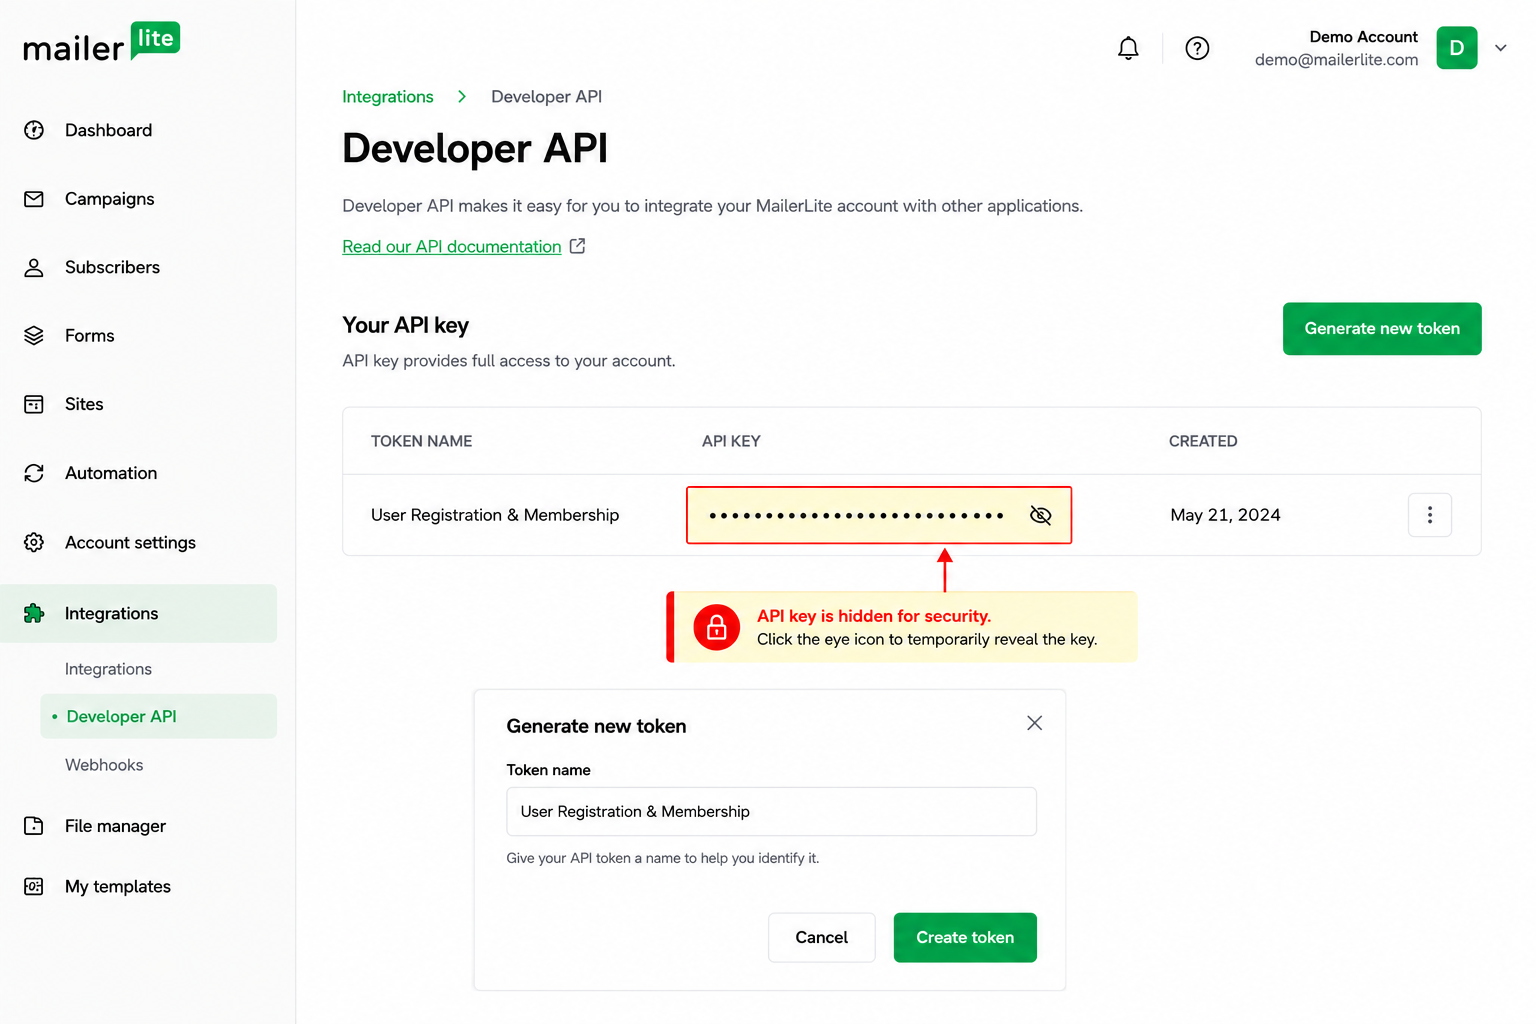Click demo@mailerlite.com account email

pos(1336,60)
